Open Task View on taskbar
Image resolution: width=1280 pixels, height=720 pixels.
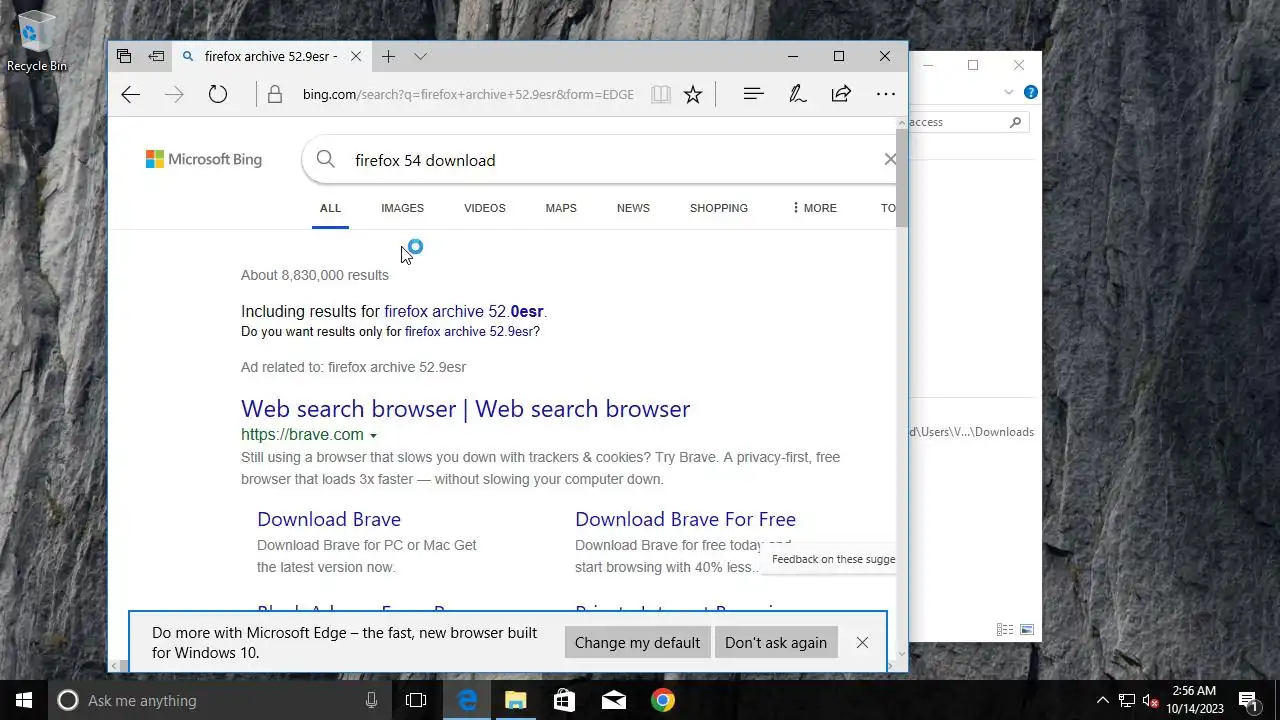click(416, 700)
